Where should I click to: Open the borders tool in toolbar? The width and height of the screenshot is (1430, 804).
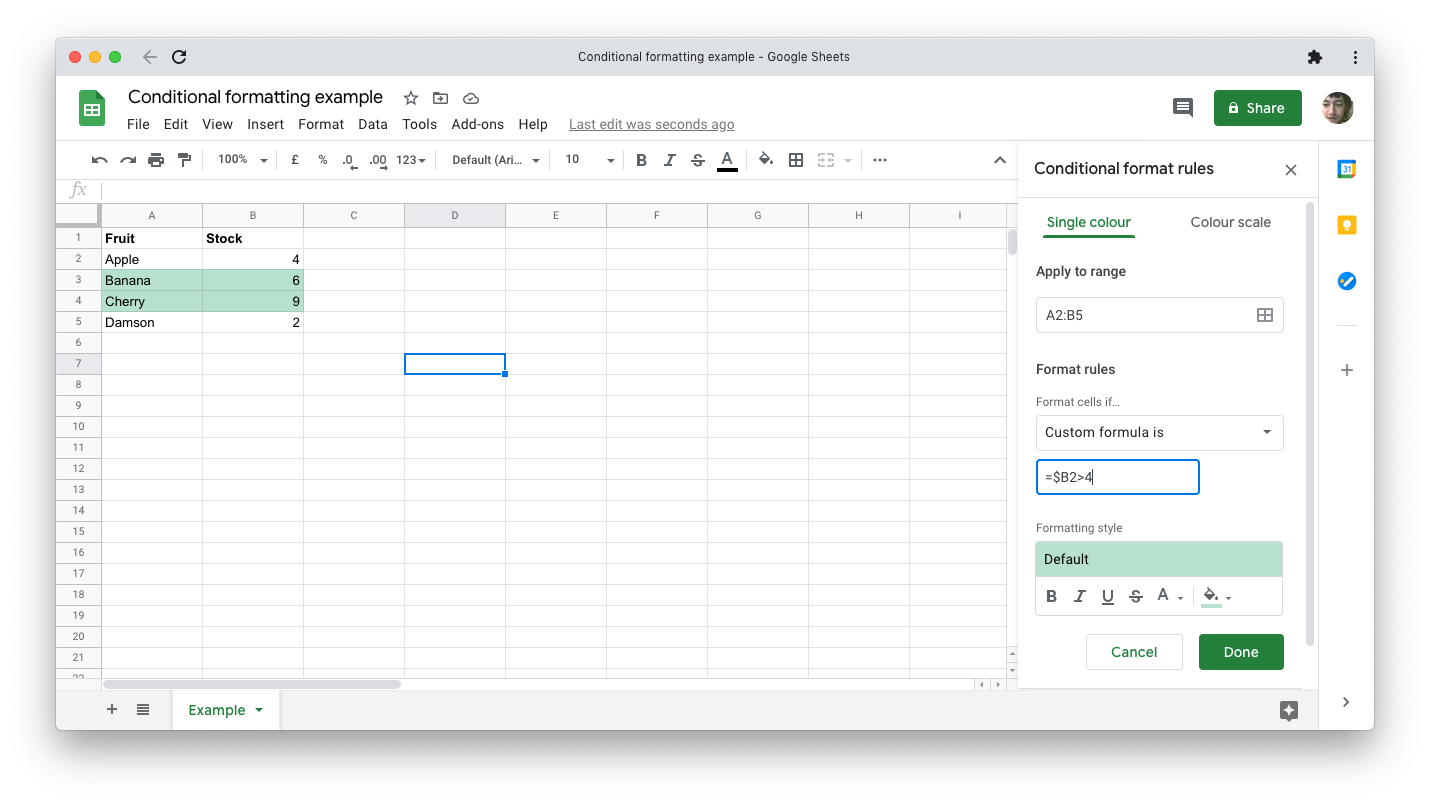[796, 160]
